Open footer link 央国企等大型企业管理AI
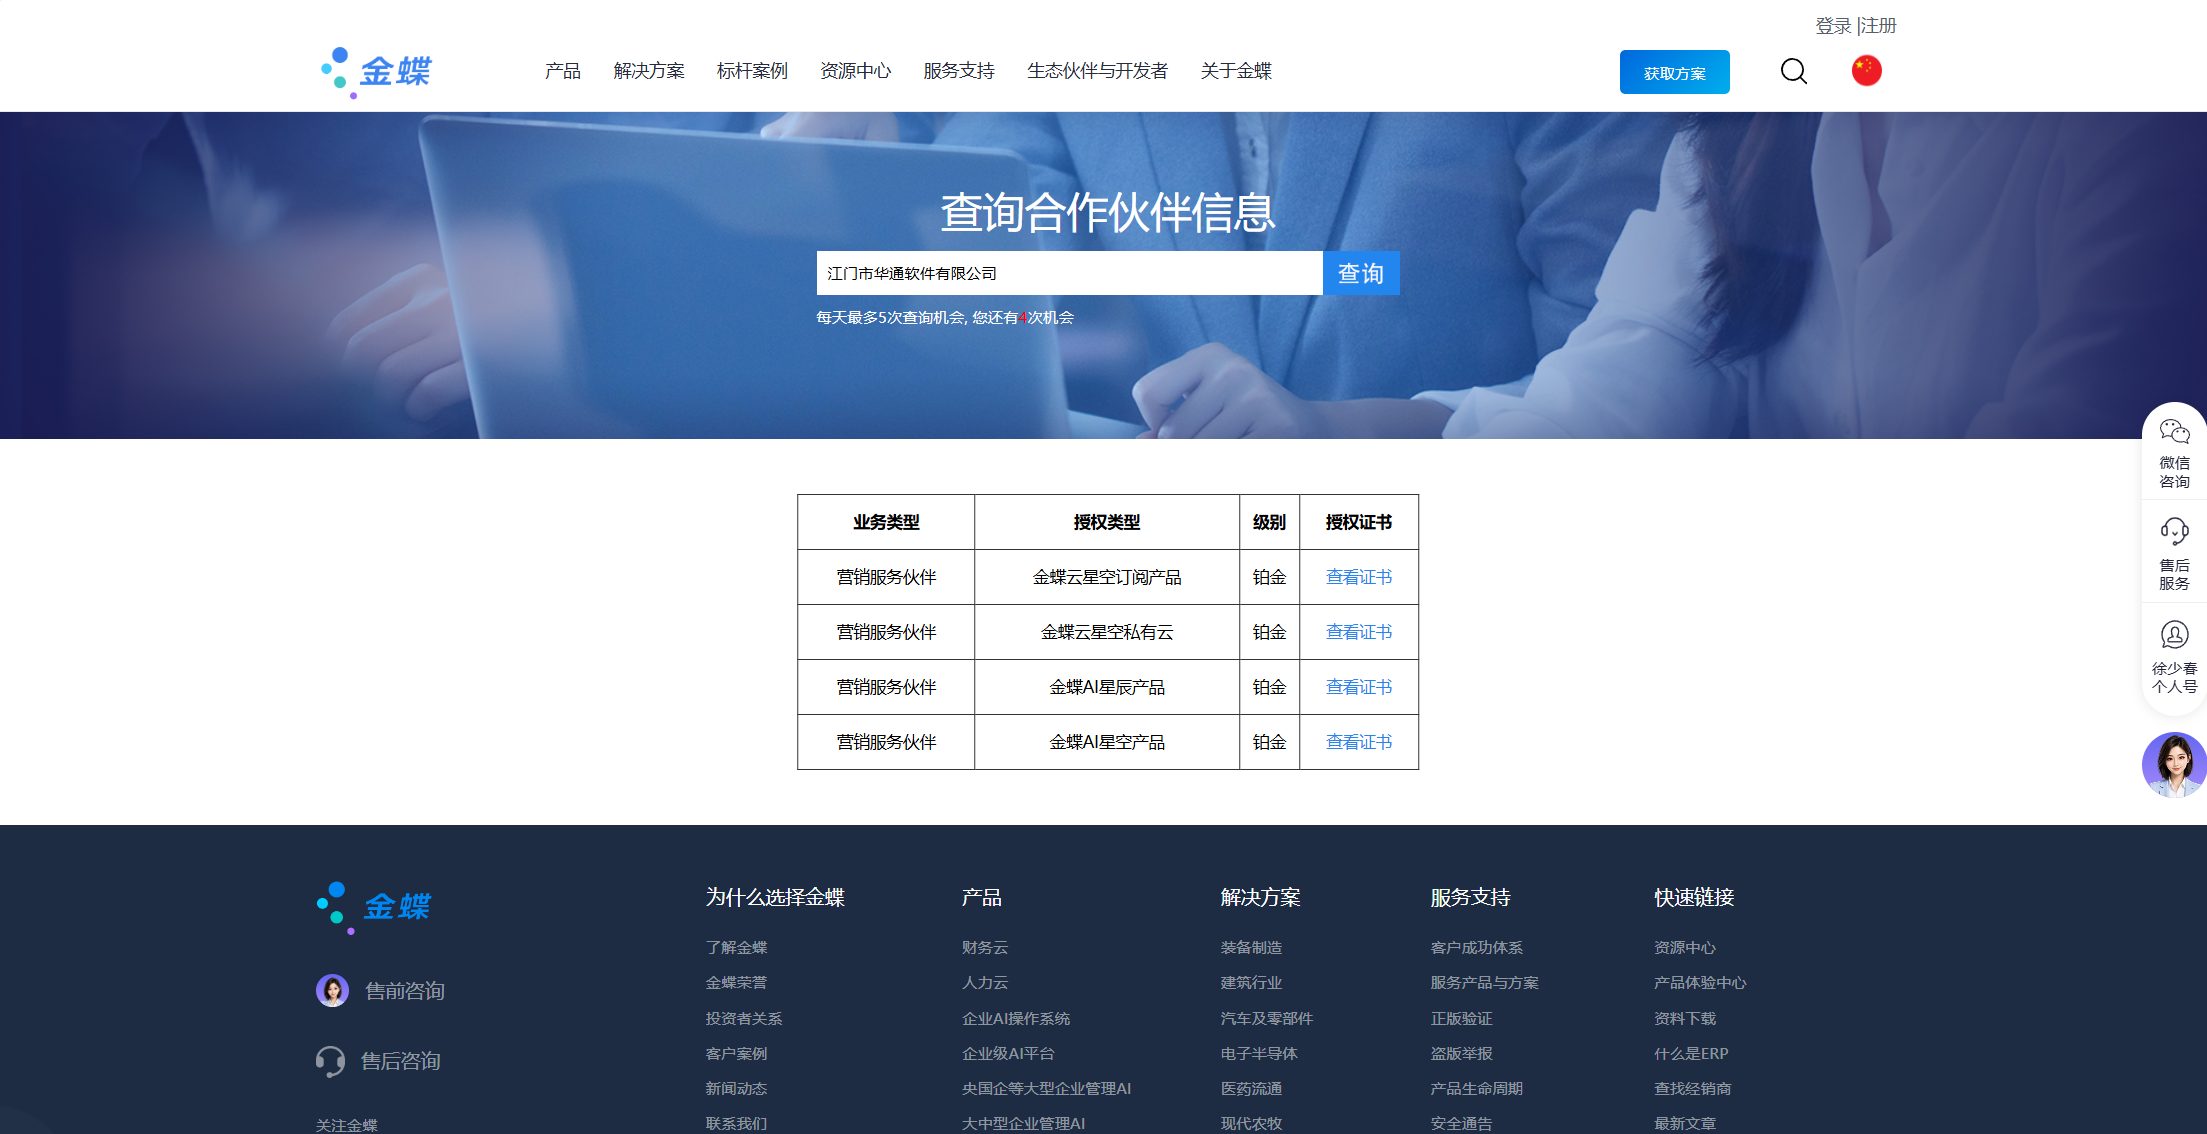This screenshot has width=2207, height=1134. tap(1046, 1088)
